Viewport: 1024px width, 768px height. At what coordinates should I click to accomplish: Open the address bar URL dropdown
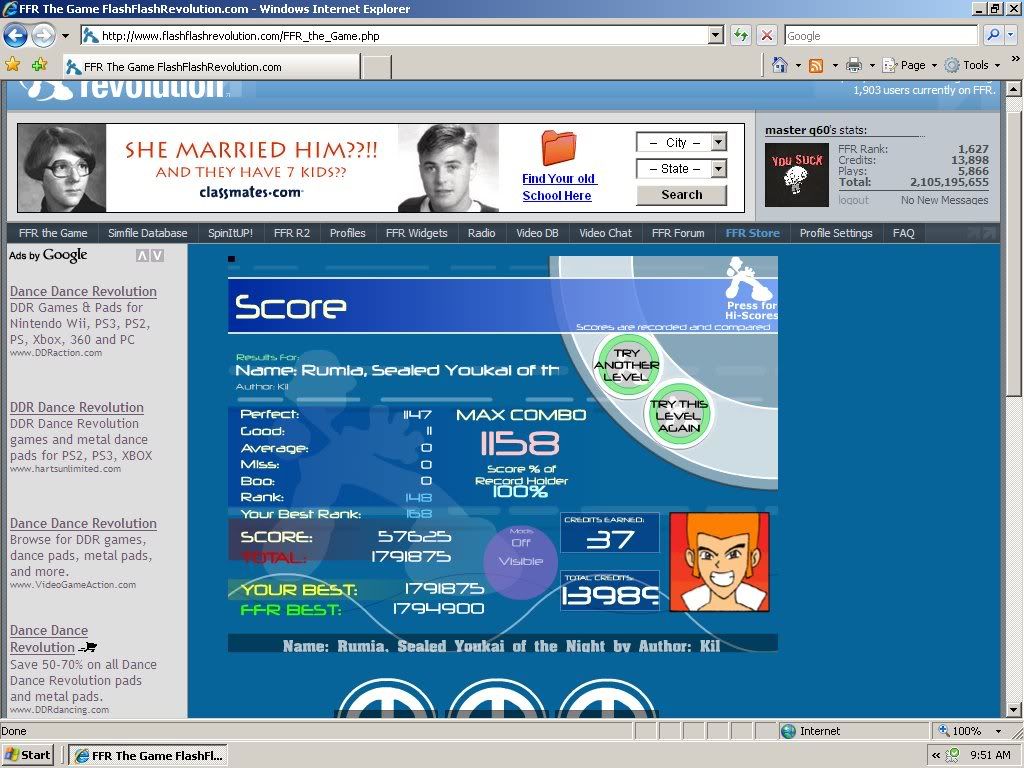(x=715, y=35)
